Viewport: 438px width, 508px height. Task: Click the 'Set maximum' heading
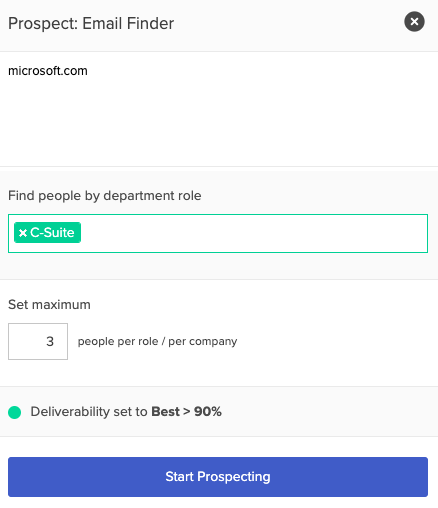49,305
